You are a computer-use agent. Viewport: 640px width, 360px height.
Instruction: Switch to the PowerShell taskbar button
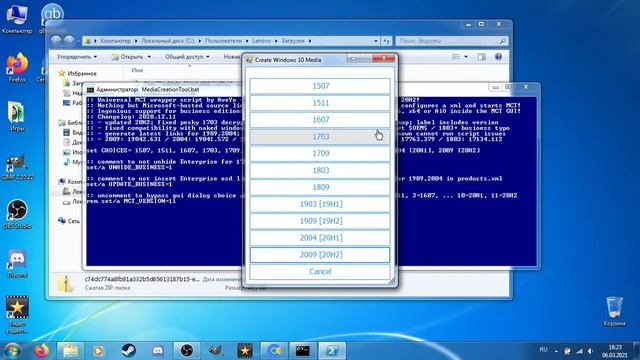tap(332, 351)
